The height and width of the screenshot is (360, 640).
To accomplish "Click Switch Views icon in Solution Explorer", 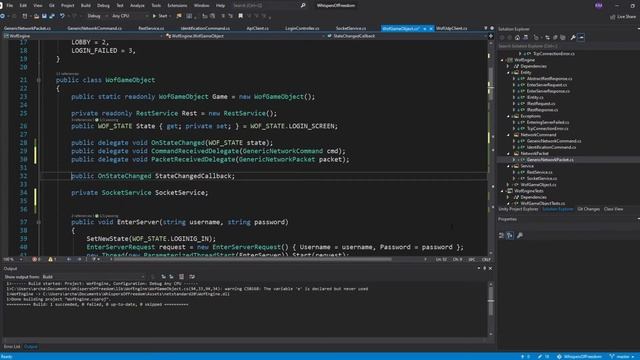I will point(525,38).
